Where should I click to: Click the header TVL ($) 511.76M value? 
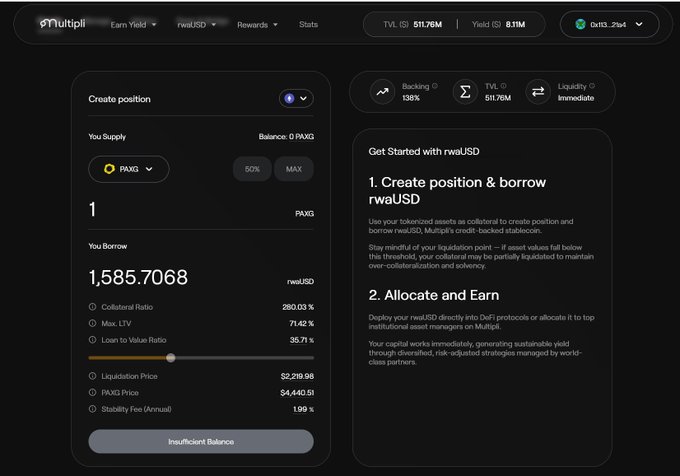[428, 24]
